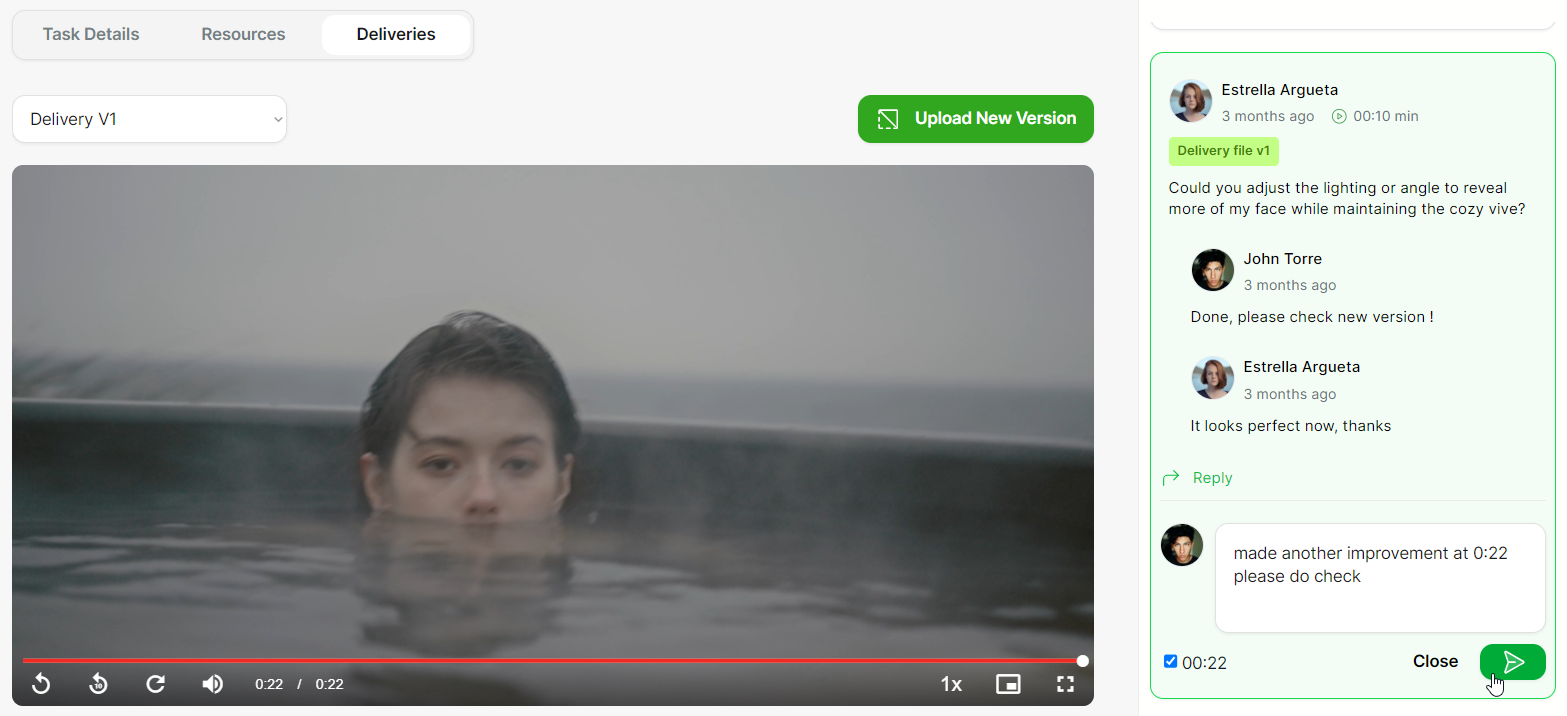
Task: Click the Upload New Version icon
Action: tap(887, 119)
